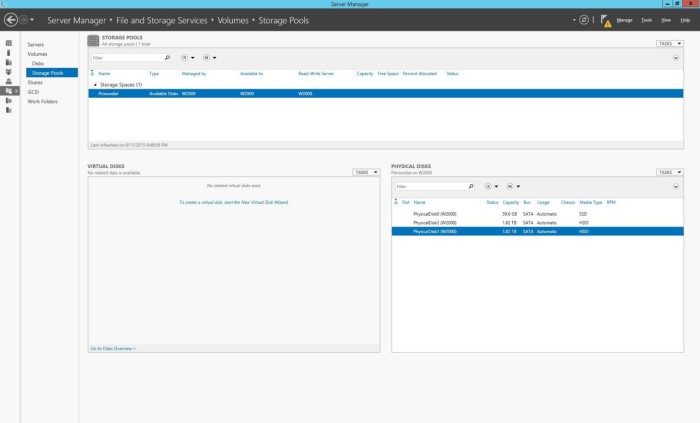Collapse the Storage Spaces (1) group
700x423 pixels.
click(x=95, y=85)
